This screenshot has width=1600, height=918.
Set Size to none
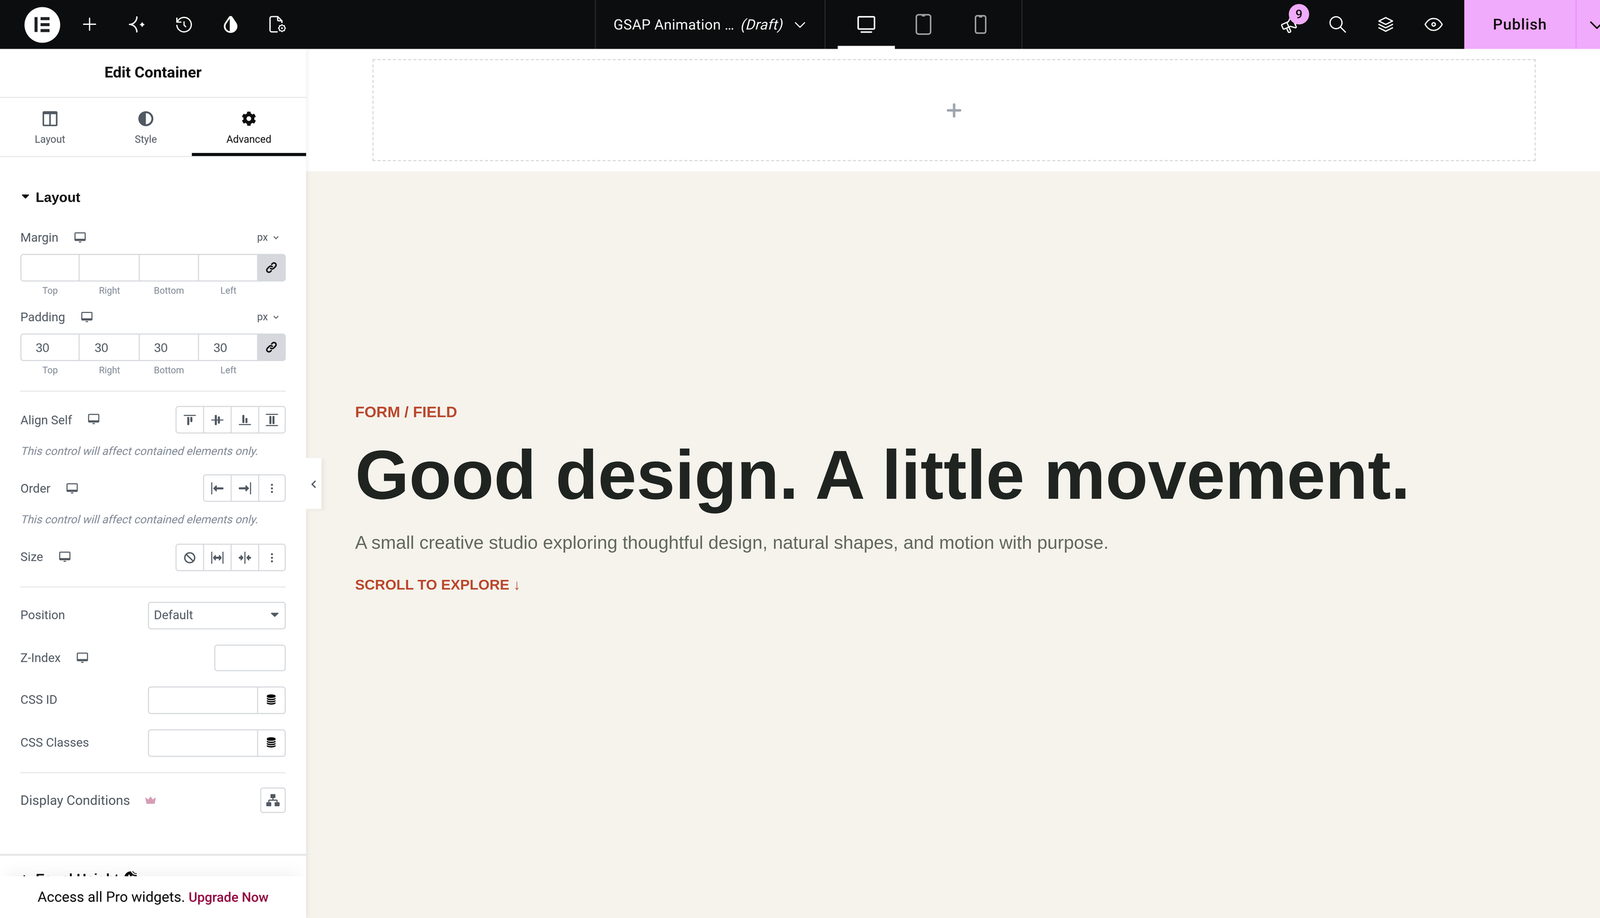click(x=190, y=557)
